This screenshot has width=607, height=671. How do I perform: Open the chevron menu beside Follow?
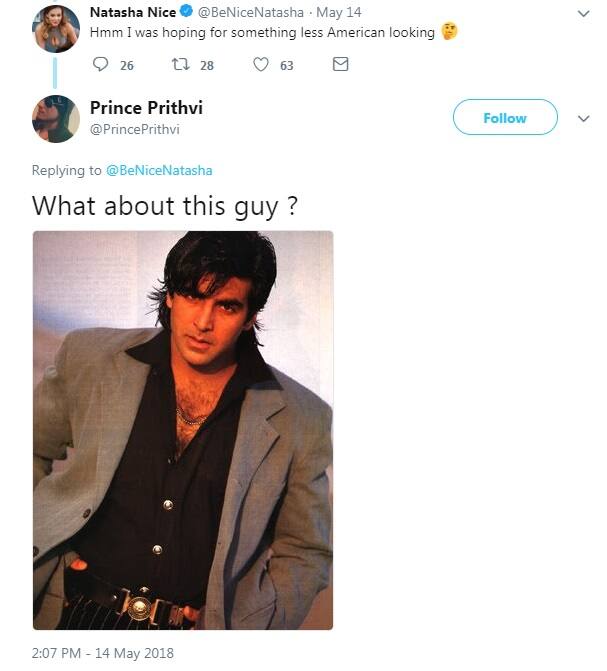coord(583,119)
